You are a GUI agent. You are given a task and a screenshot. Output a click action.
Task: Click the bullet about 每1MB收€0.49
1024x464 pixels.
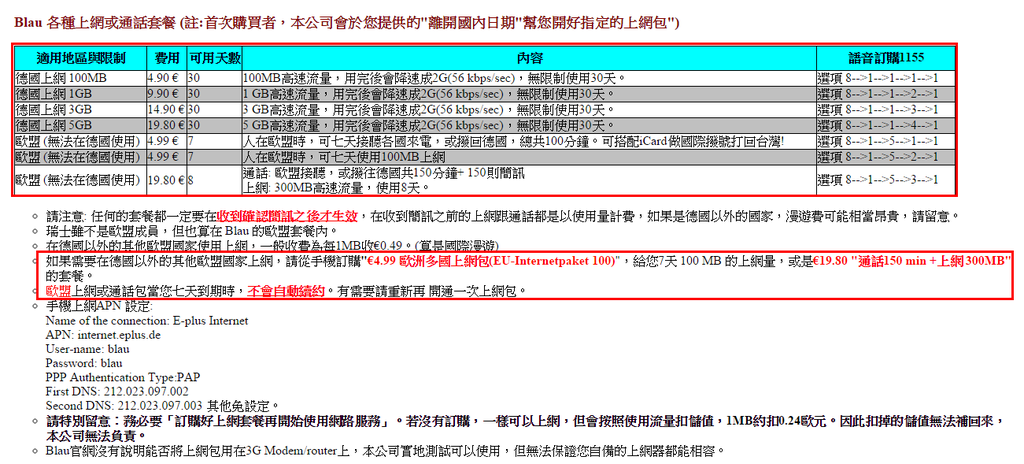272,245
